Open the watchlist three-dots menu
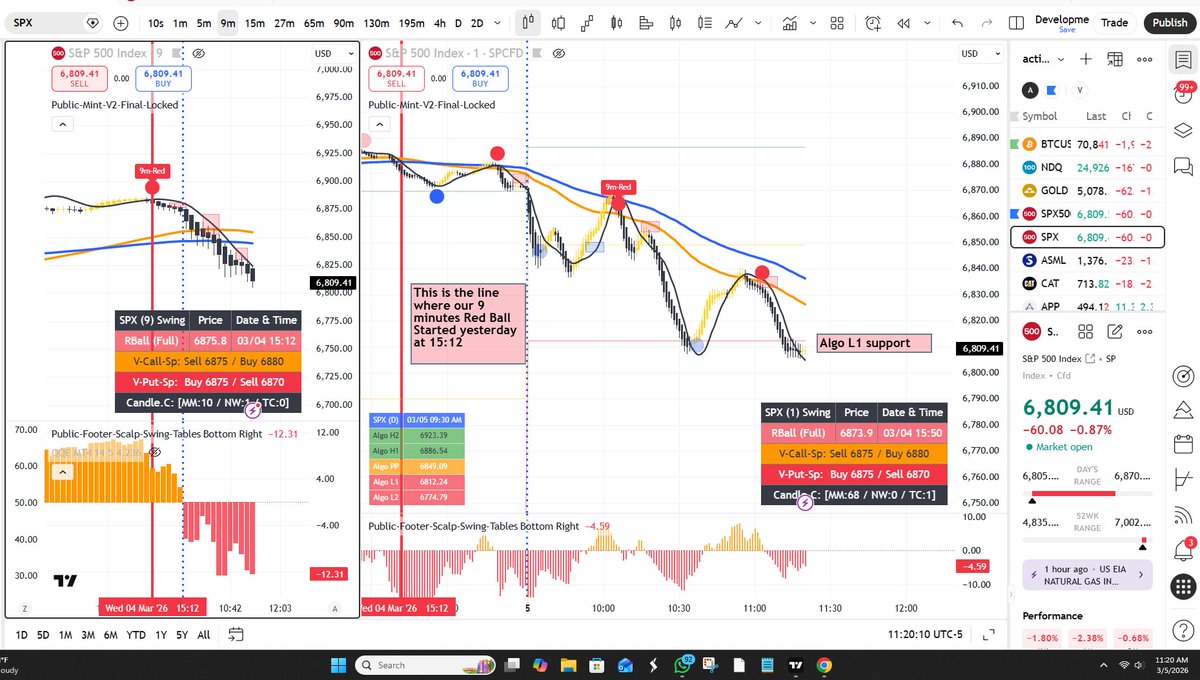 coord(1145,59)
